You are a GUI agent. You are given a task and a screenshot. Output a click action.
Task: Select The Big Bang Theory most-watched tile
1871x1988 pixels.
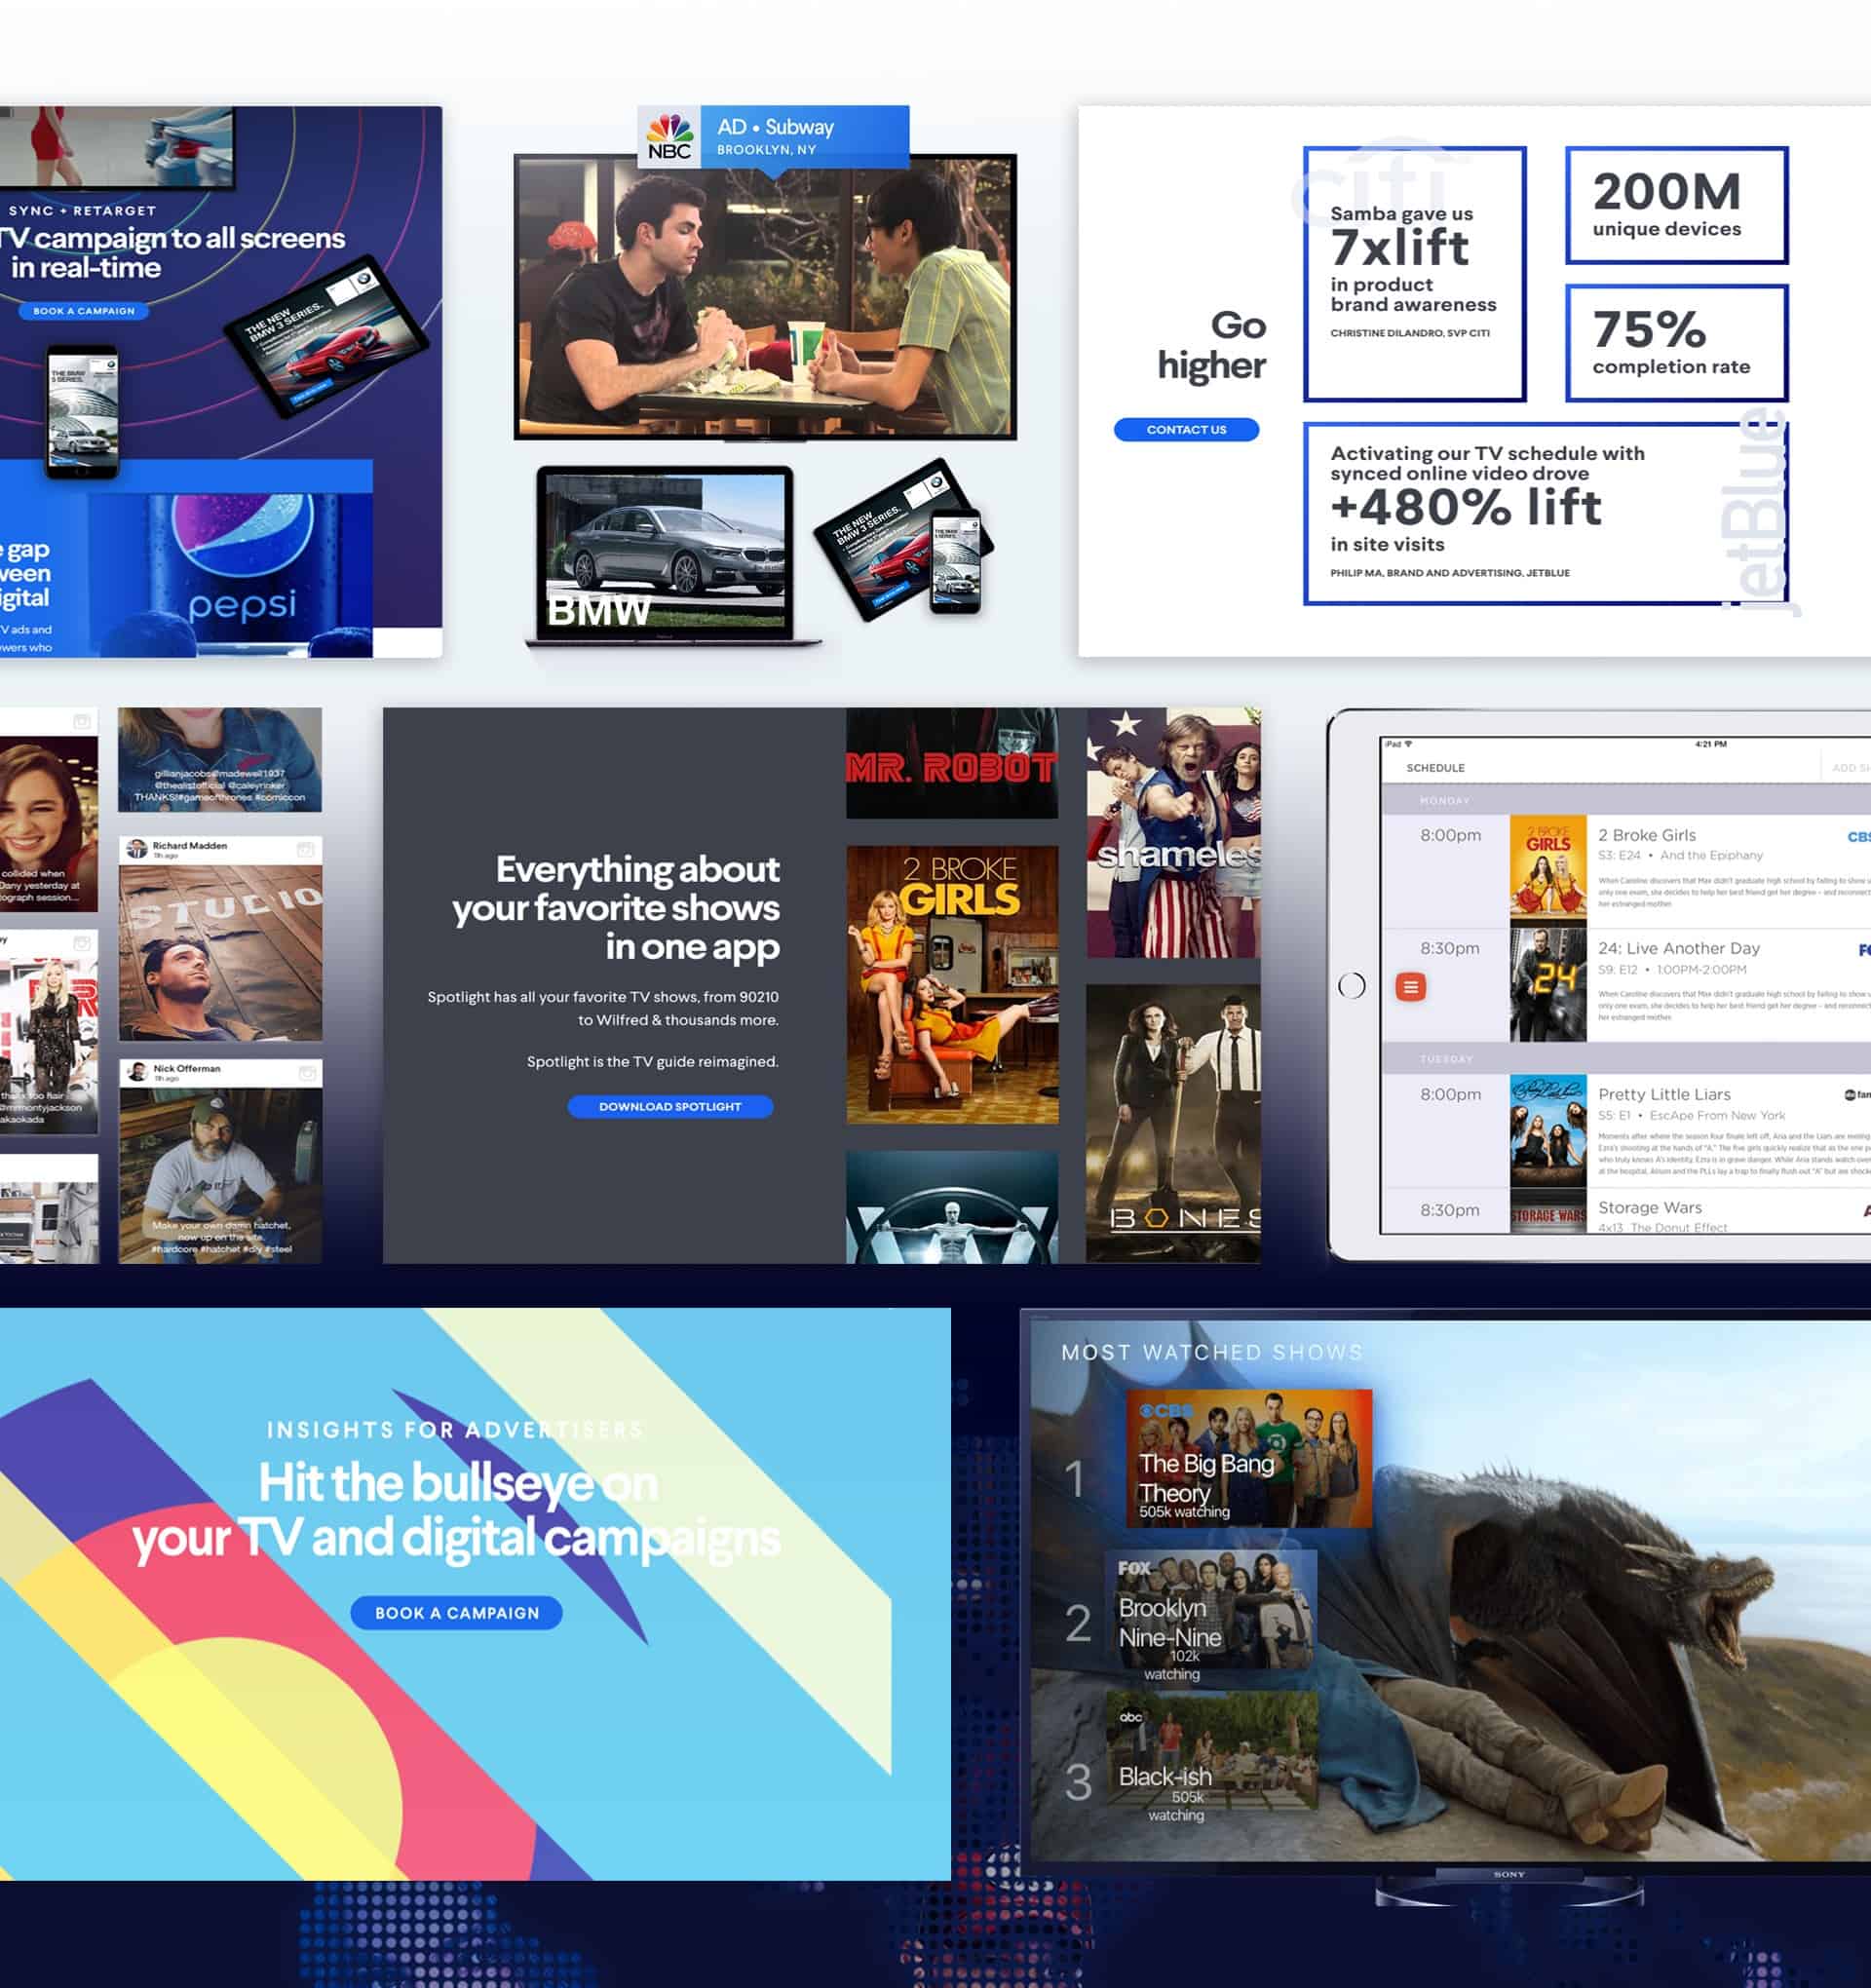click(x=1249, y=1458)
